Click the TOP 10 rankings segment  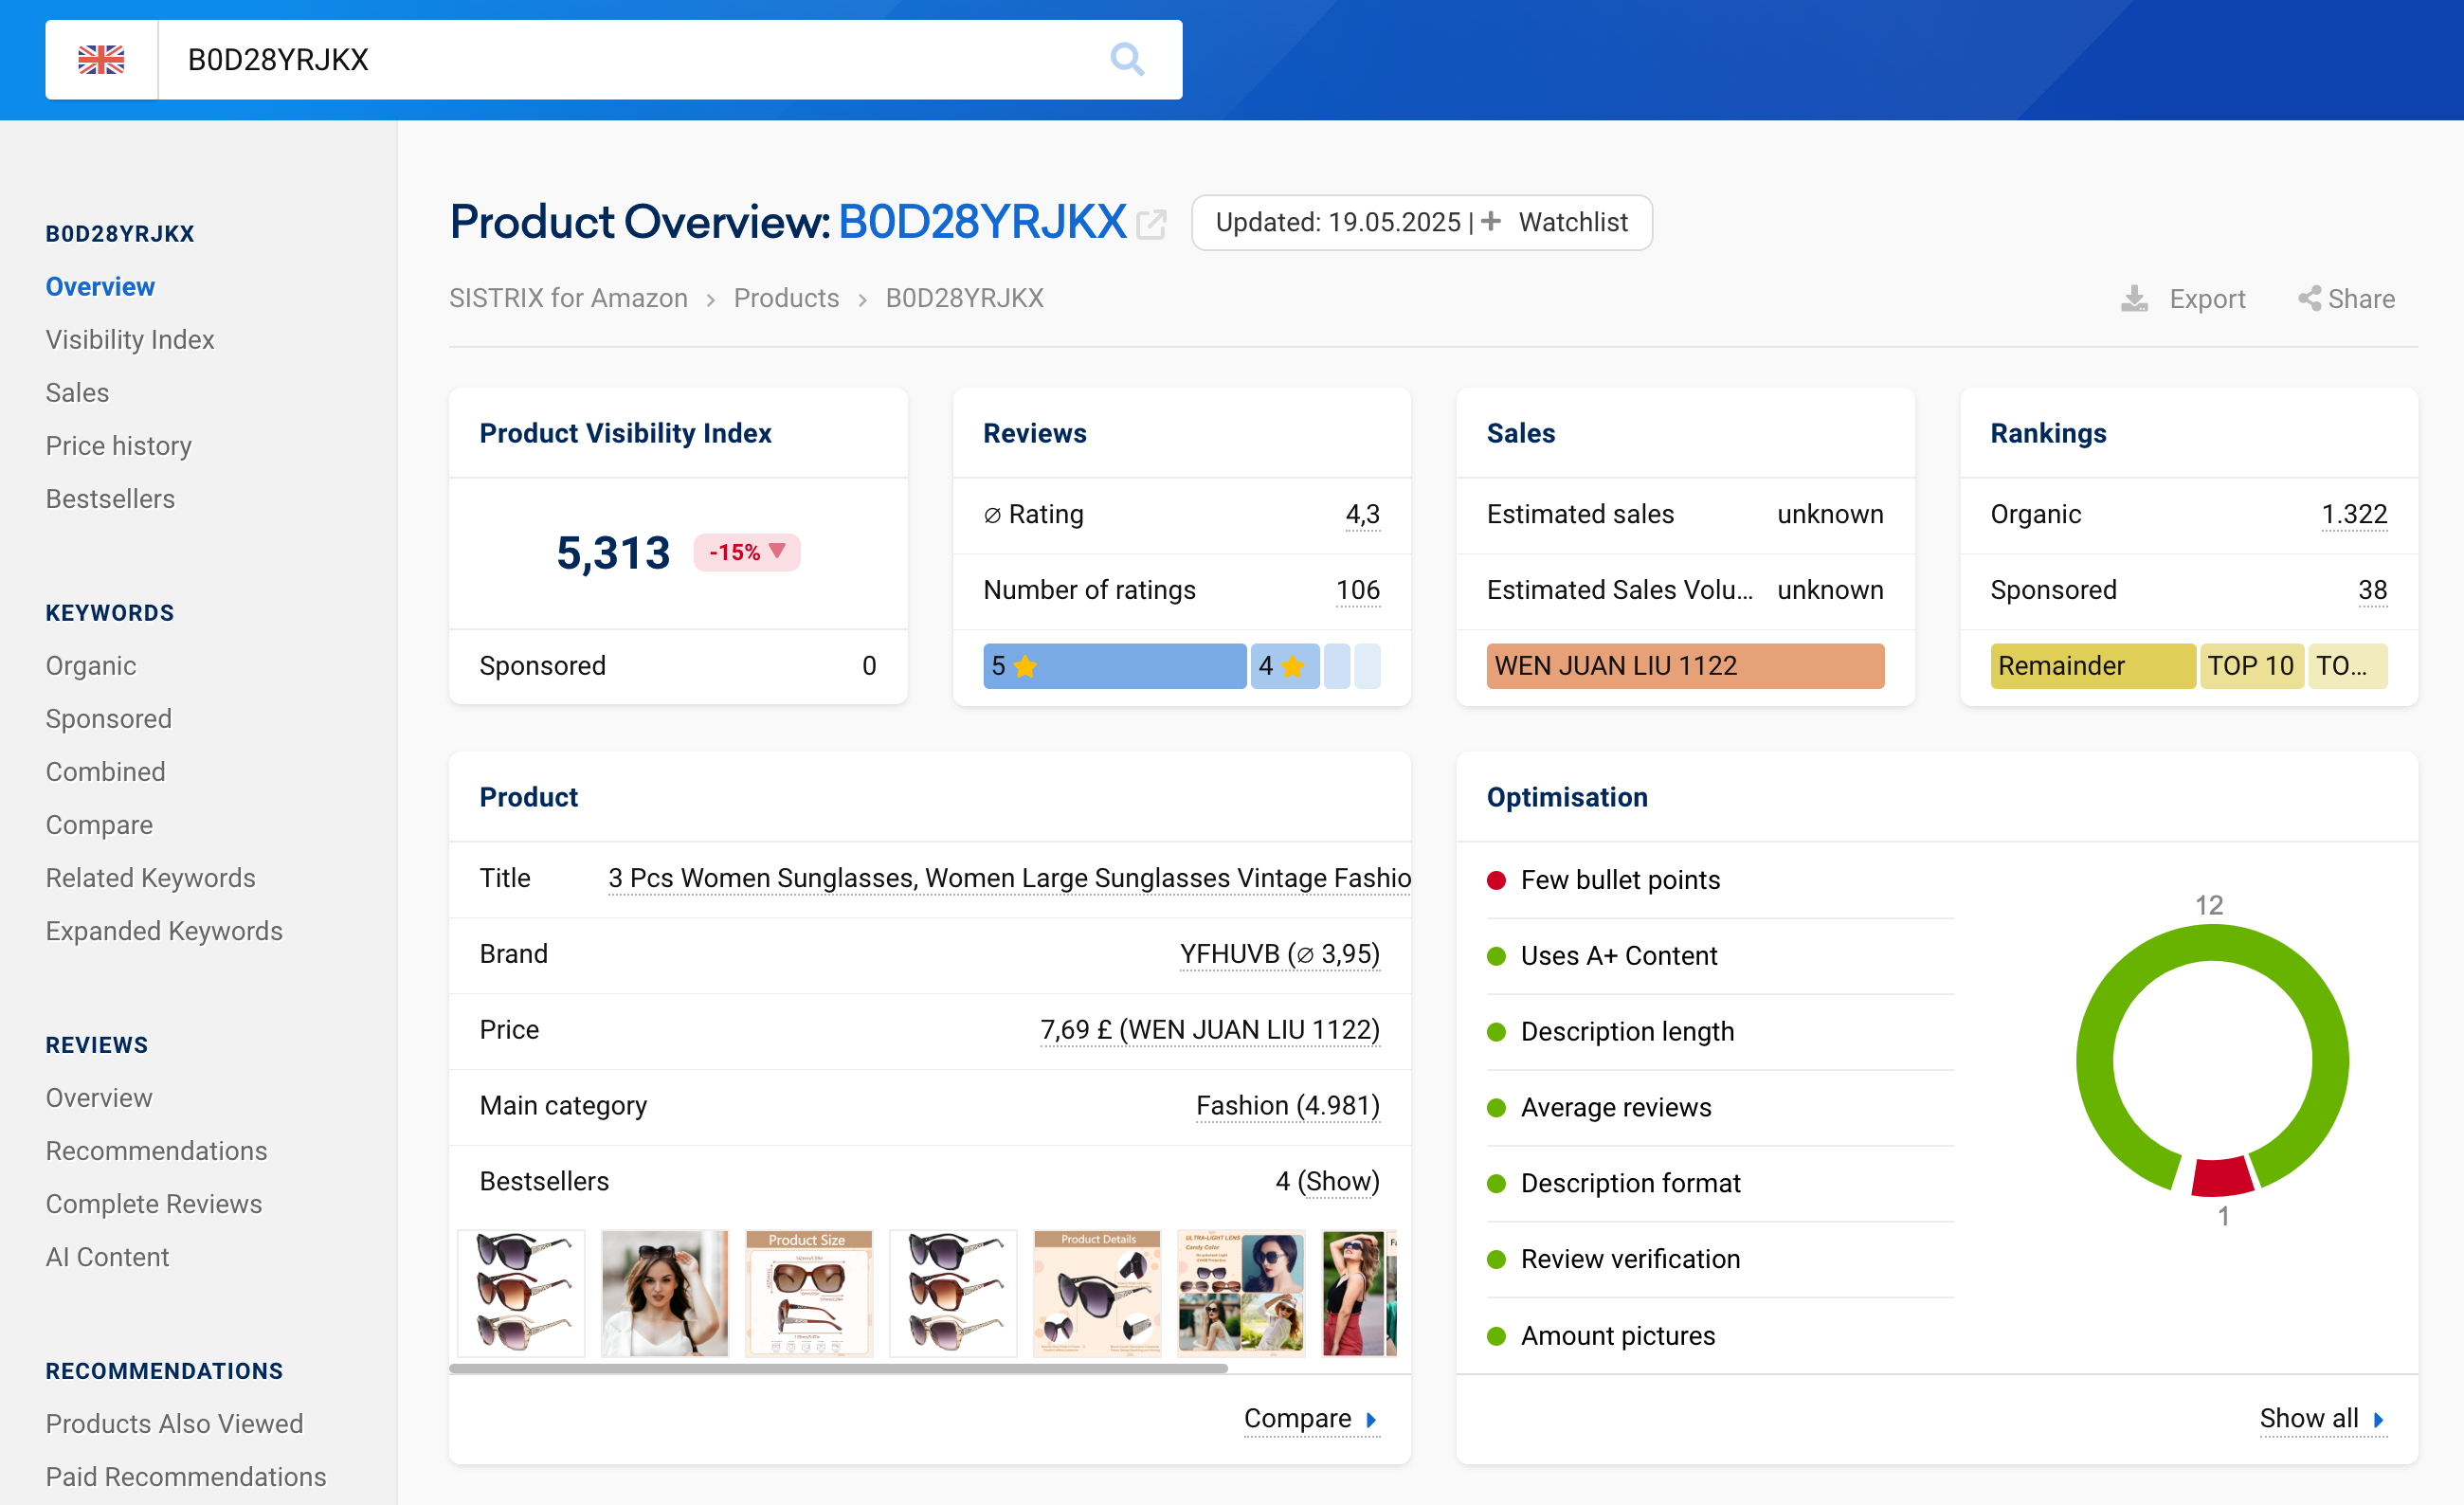tap(2251, 666)
